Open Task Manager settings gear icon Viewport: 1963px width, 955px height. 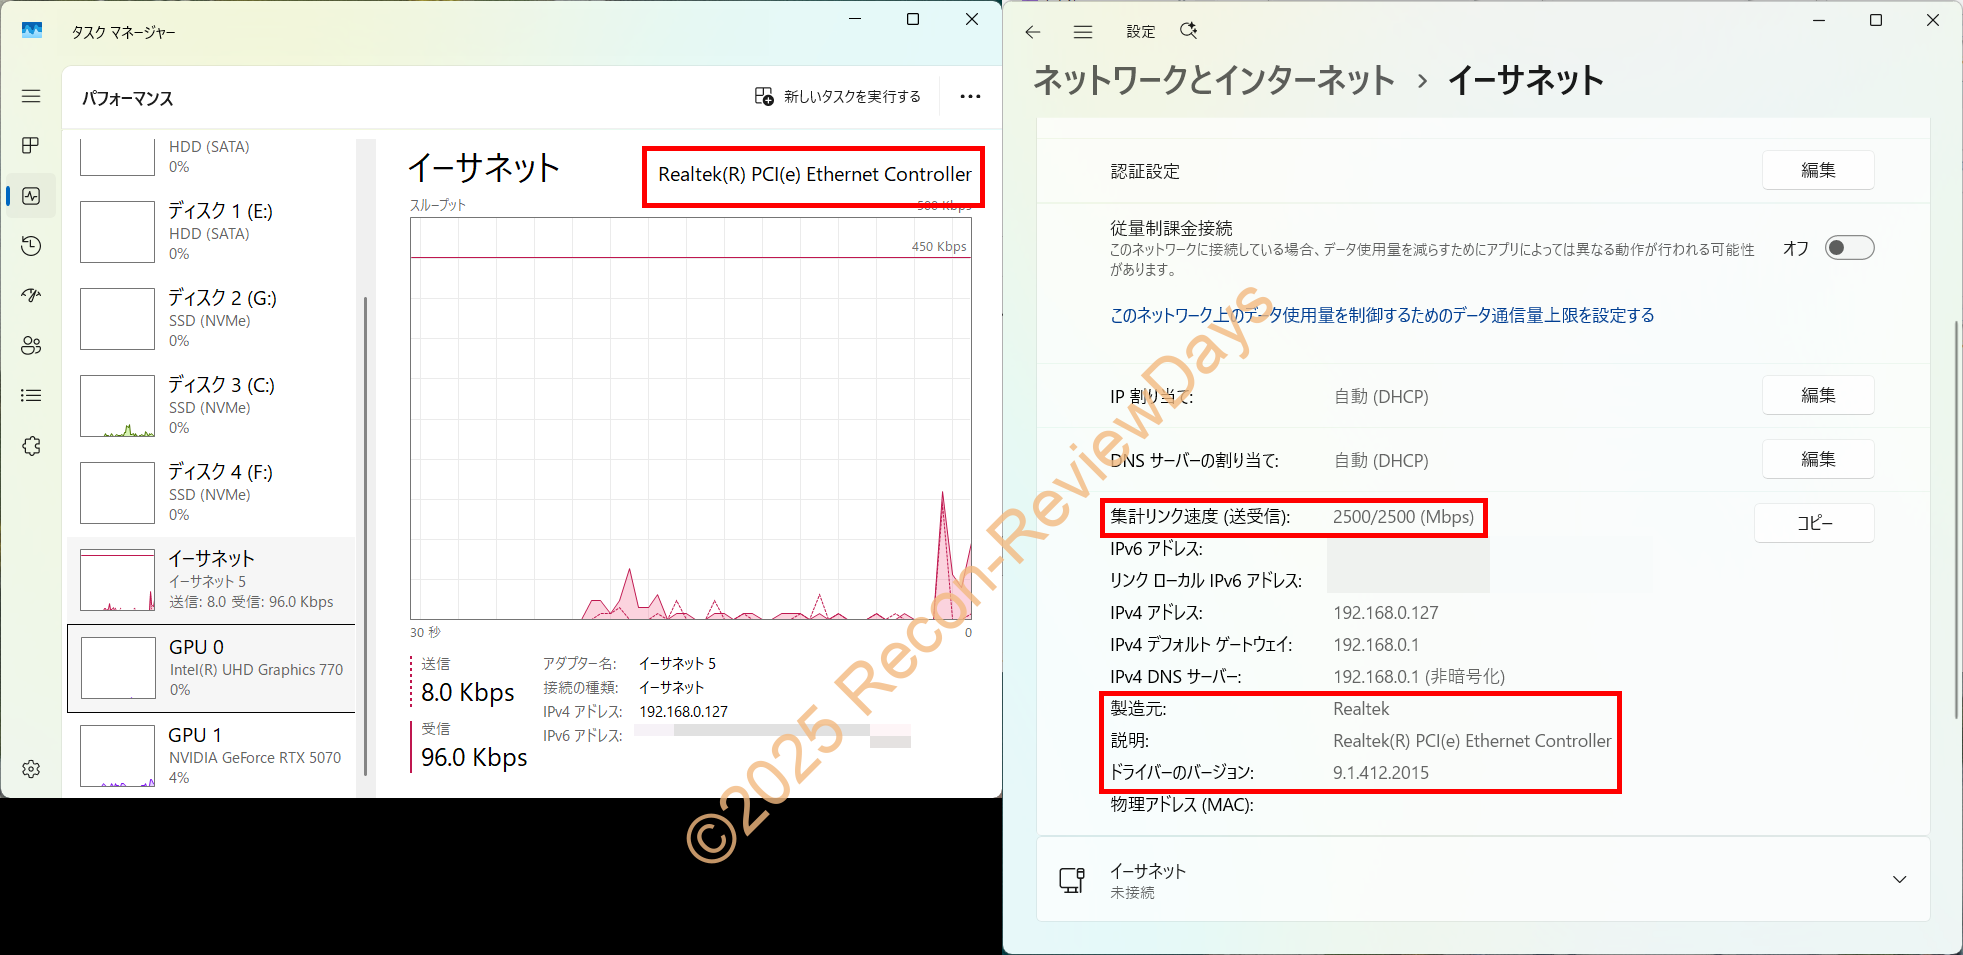coord(31,769)
